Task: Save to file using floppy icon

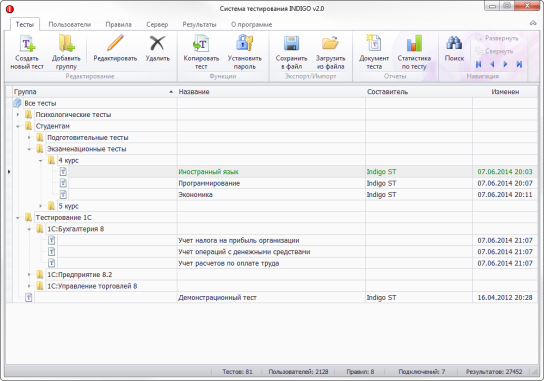Action: tap(291, 44)
